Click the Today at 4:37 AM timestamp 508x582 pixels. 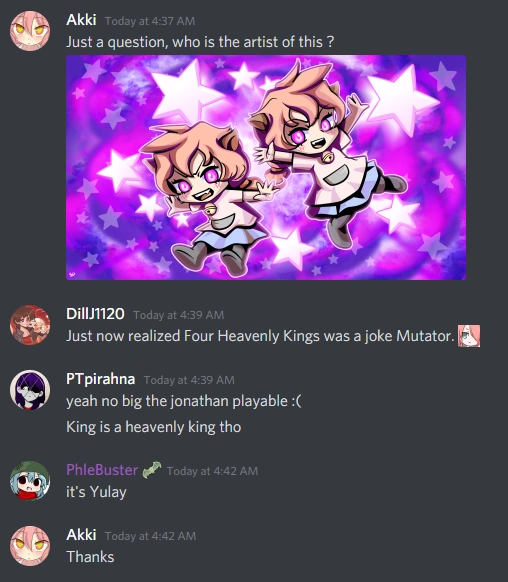pyautogui.click(x=150, y=21)
